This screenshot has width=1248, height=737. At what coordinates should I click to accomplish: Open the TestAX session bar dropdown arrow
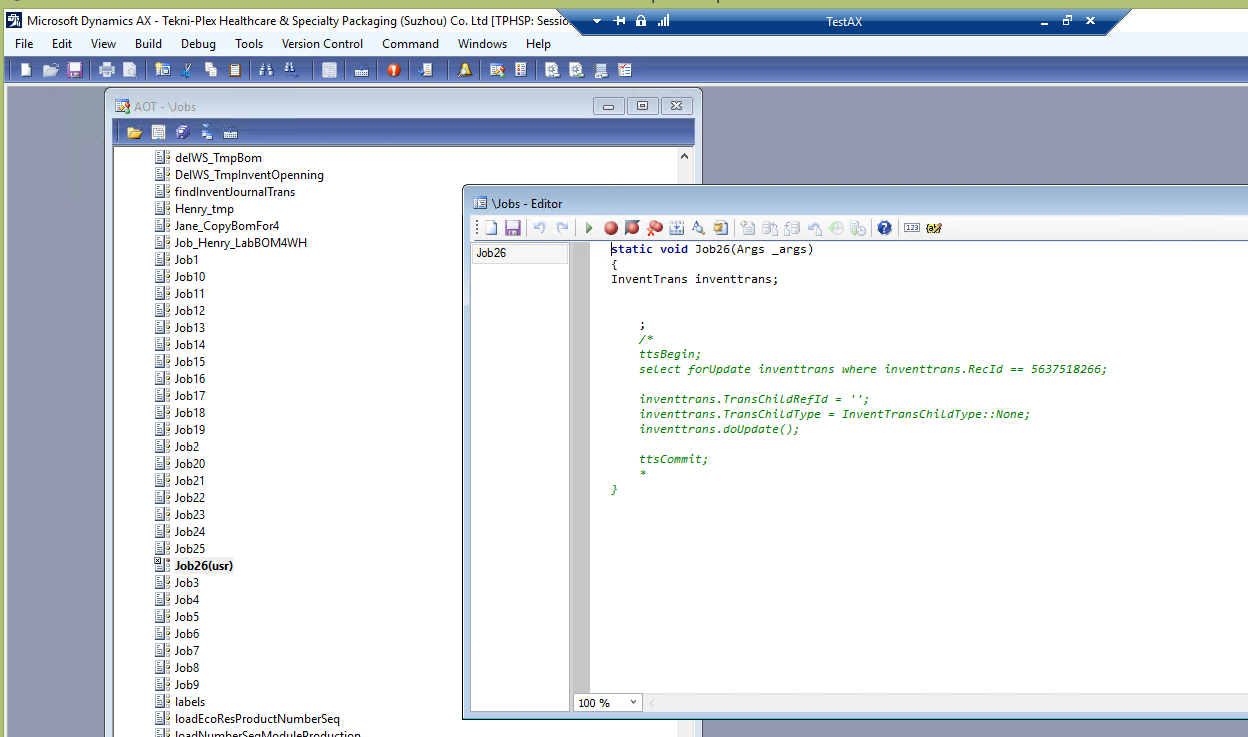point(597,21)
